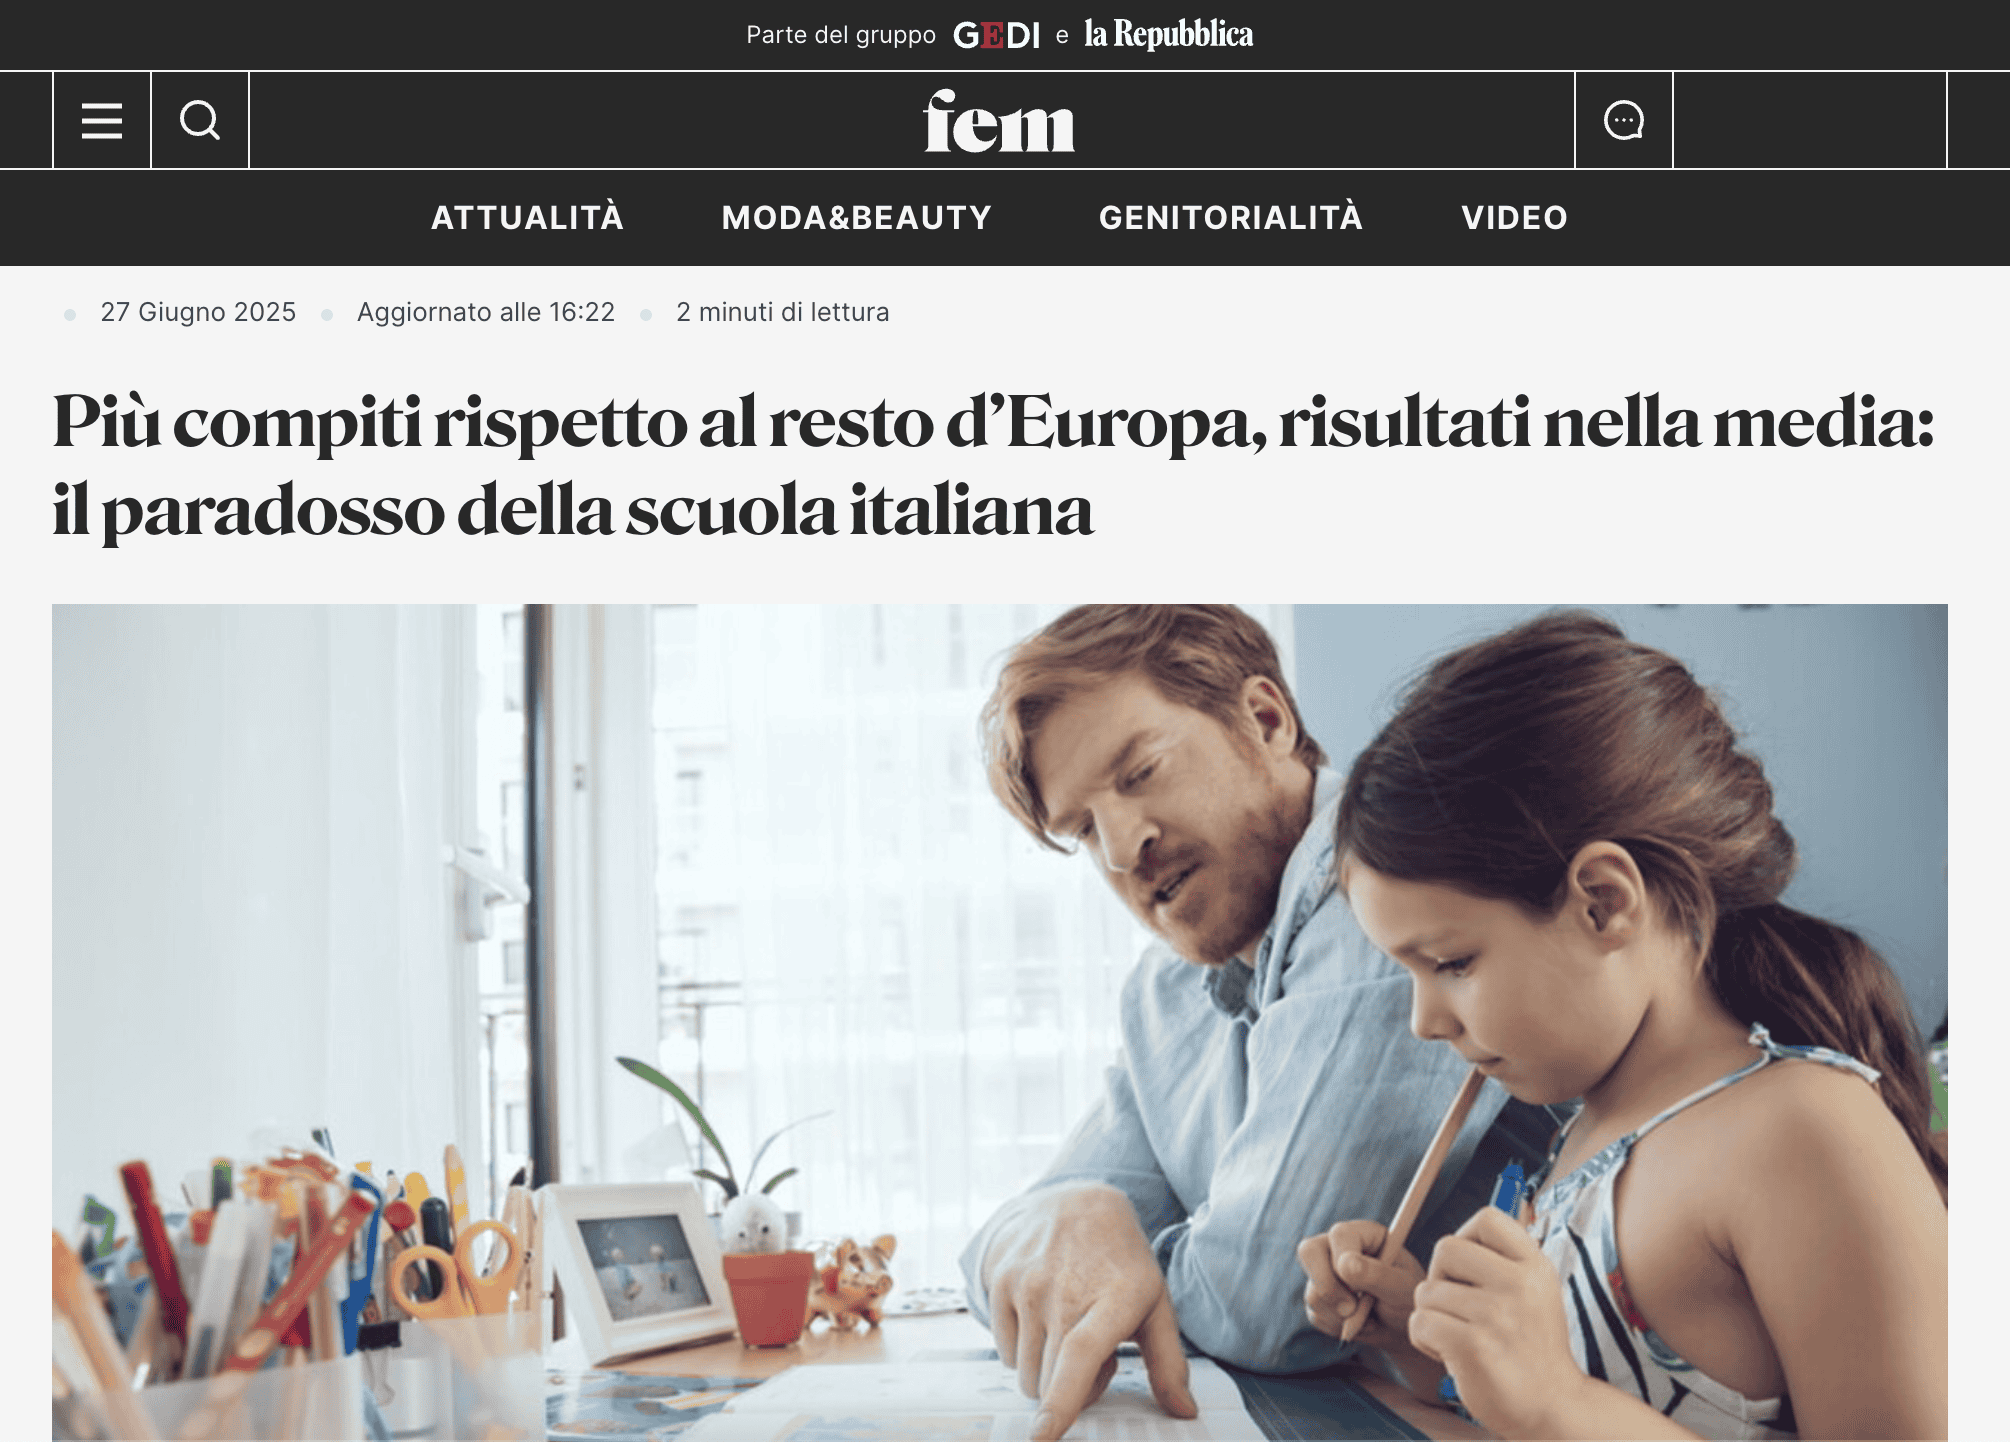The height and width of the screenshot is (1442, 2010).
Task: Click the date 27 Giugno 2025
Action: click(198, 312)
